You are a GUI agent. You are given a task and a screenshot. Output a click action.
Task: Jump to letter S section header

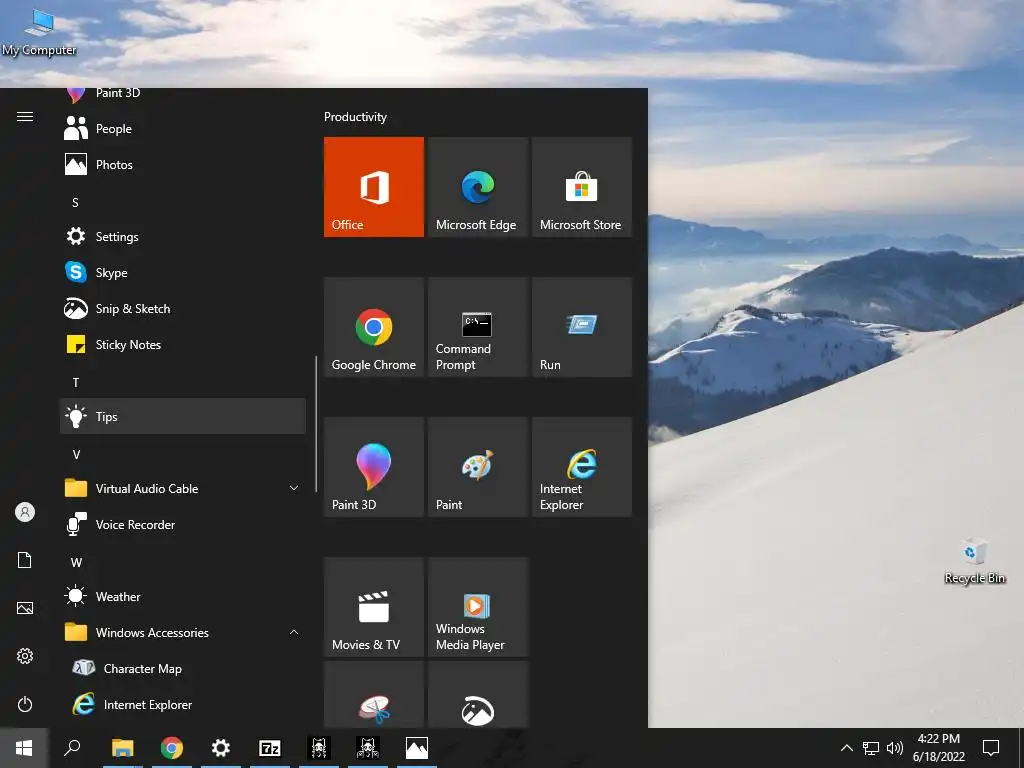(x=75, y=202)
